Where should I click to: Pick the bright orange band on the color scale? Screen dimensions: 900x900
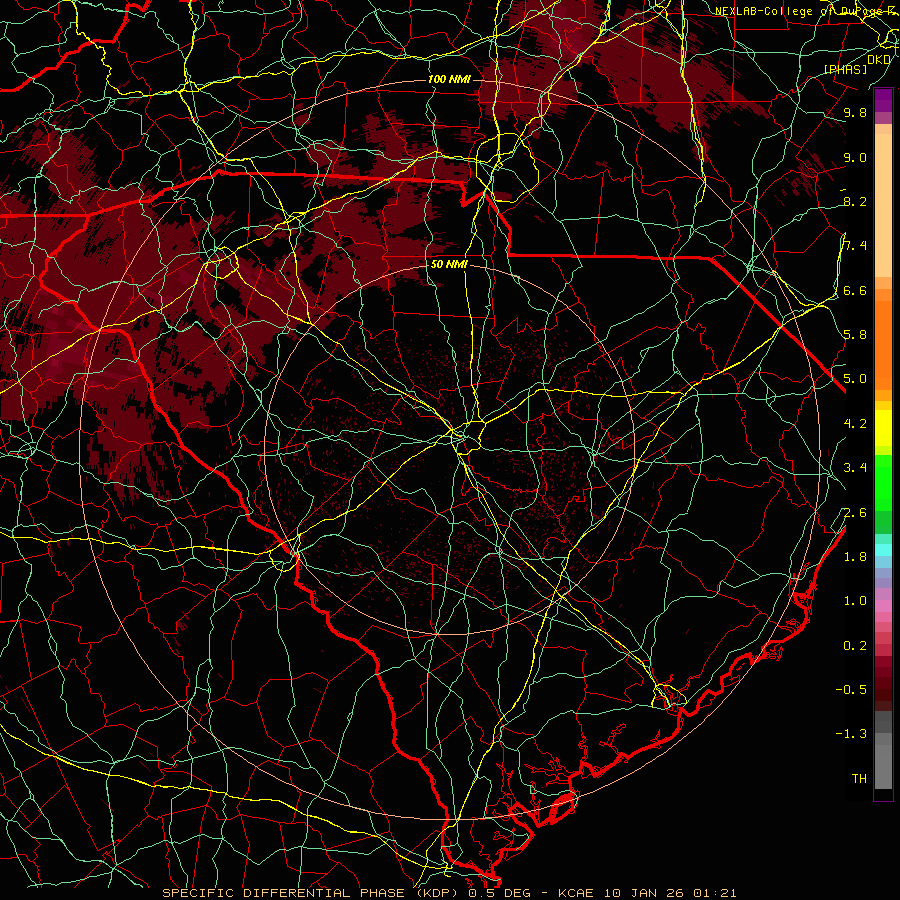pyautogui.click(x=883, y=345)
